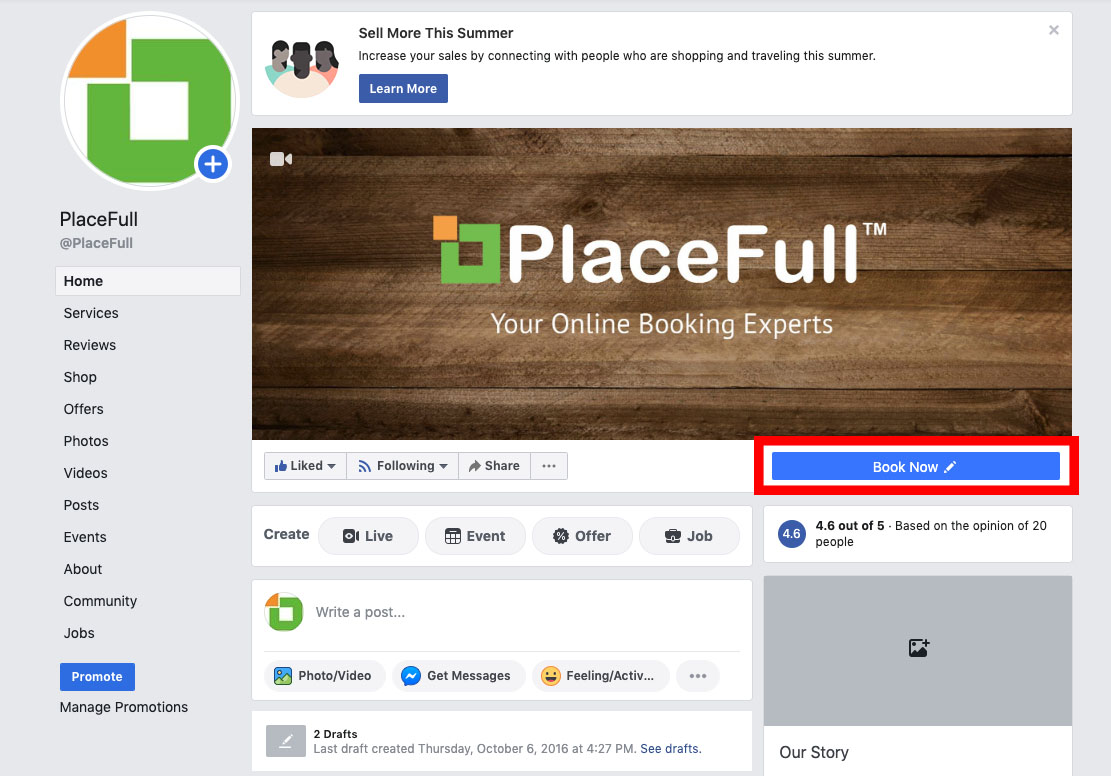The height and width of the screenshot is (776, 1111).
Task: Create an Event
Action: (475, 536)
